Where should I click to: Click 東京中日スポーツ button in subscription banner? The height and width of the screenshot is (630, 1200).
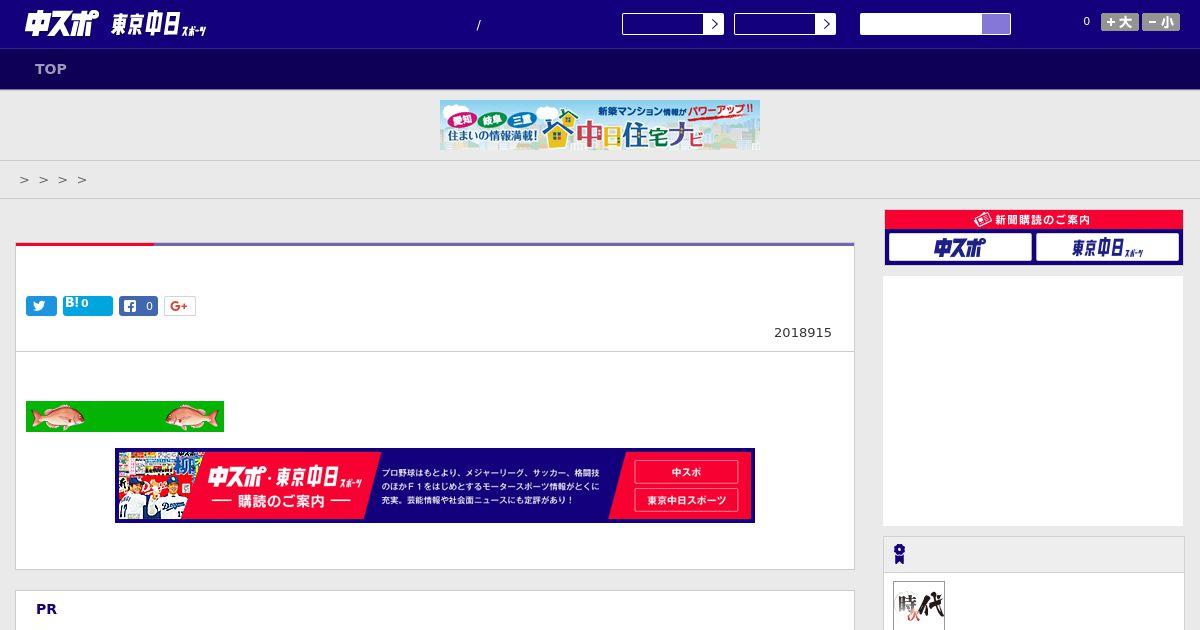[686, 500]
